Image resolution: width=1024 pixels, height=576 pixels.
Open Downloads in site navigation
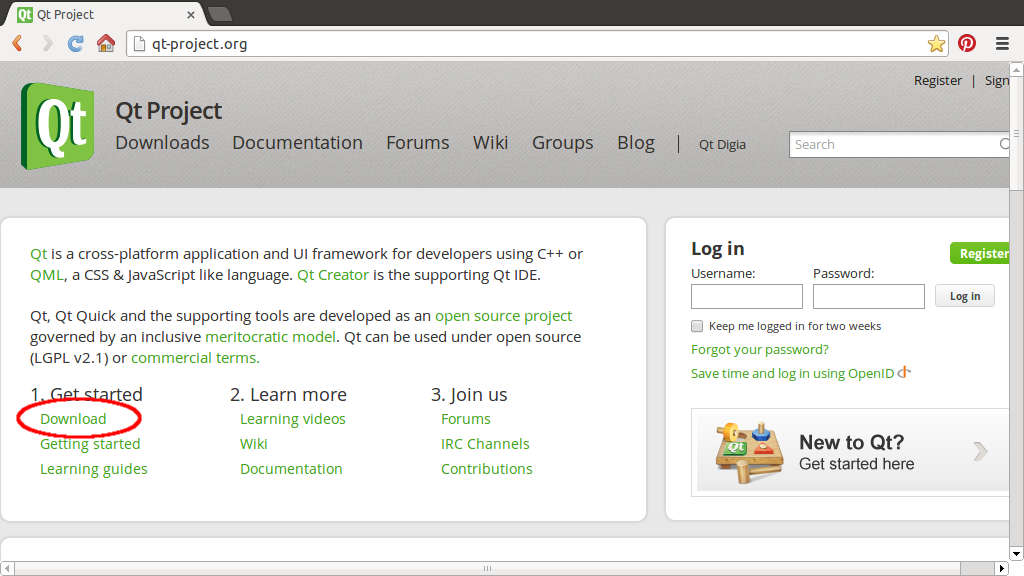pos(162,142)
